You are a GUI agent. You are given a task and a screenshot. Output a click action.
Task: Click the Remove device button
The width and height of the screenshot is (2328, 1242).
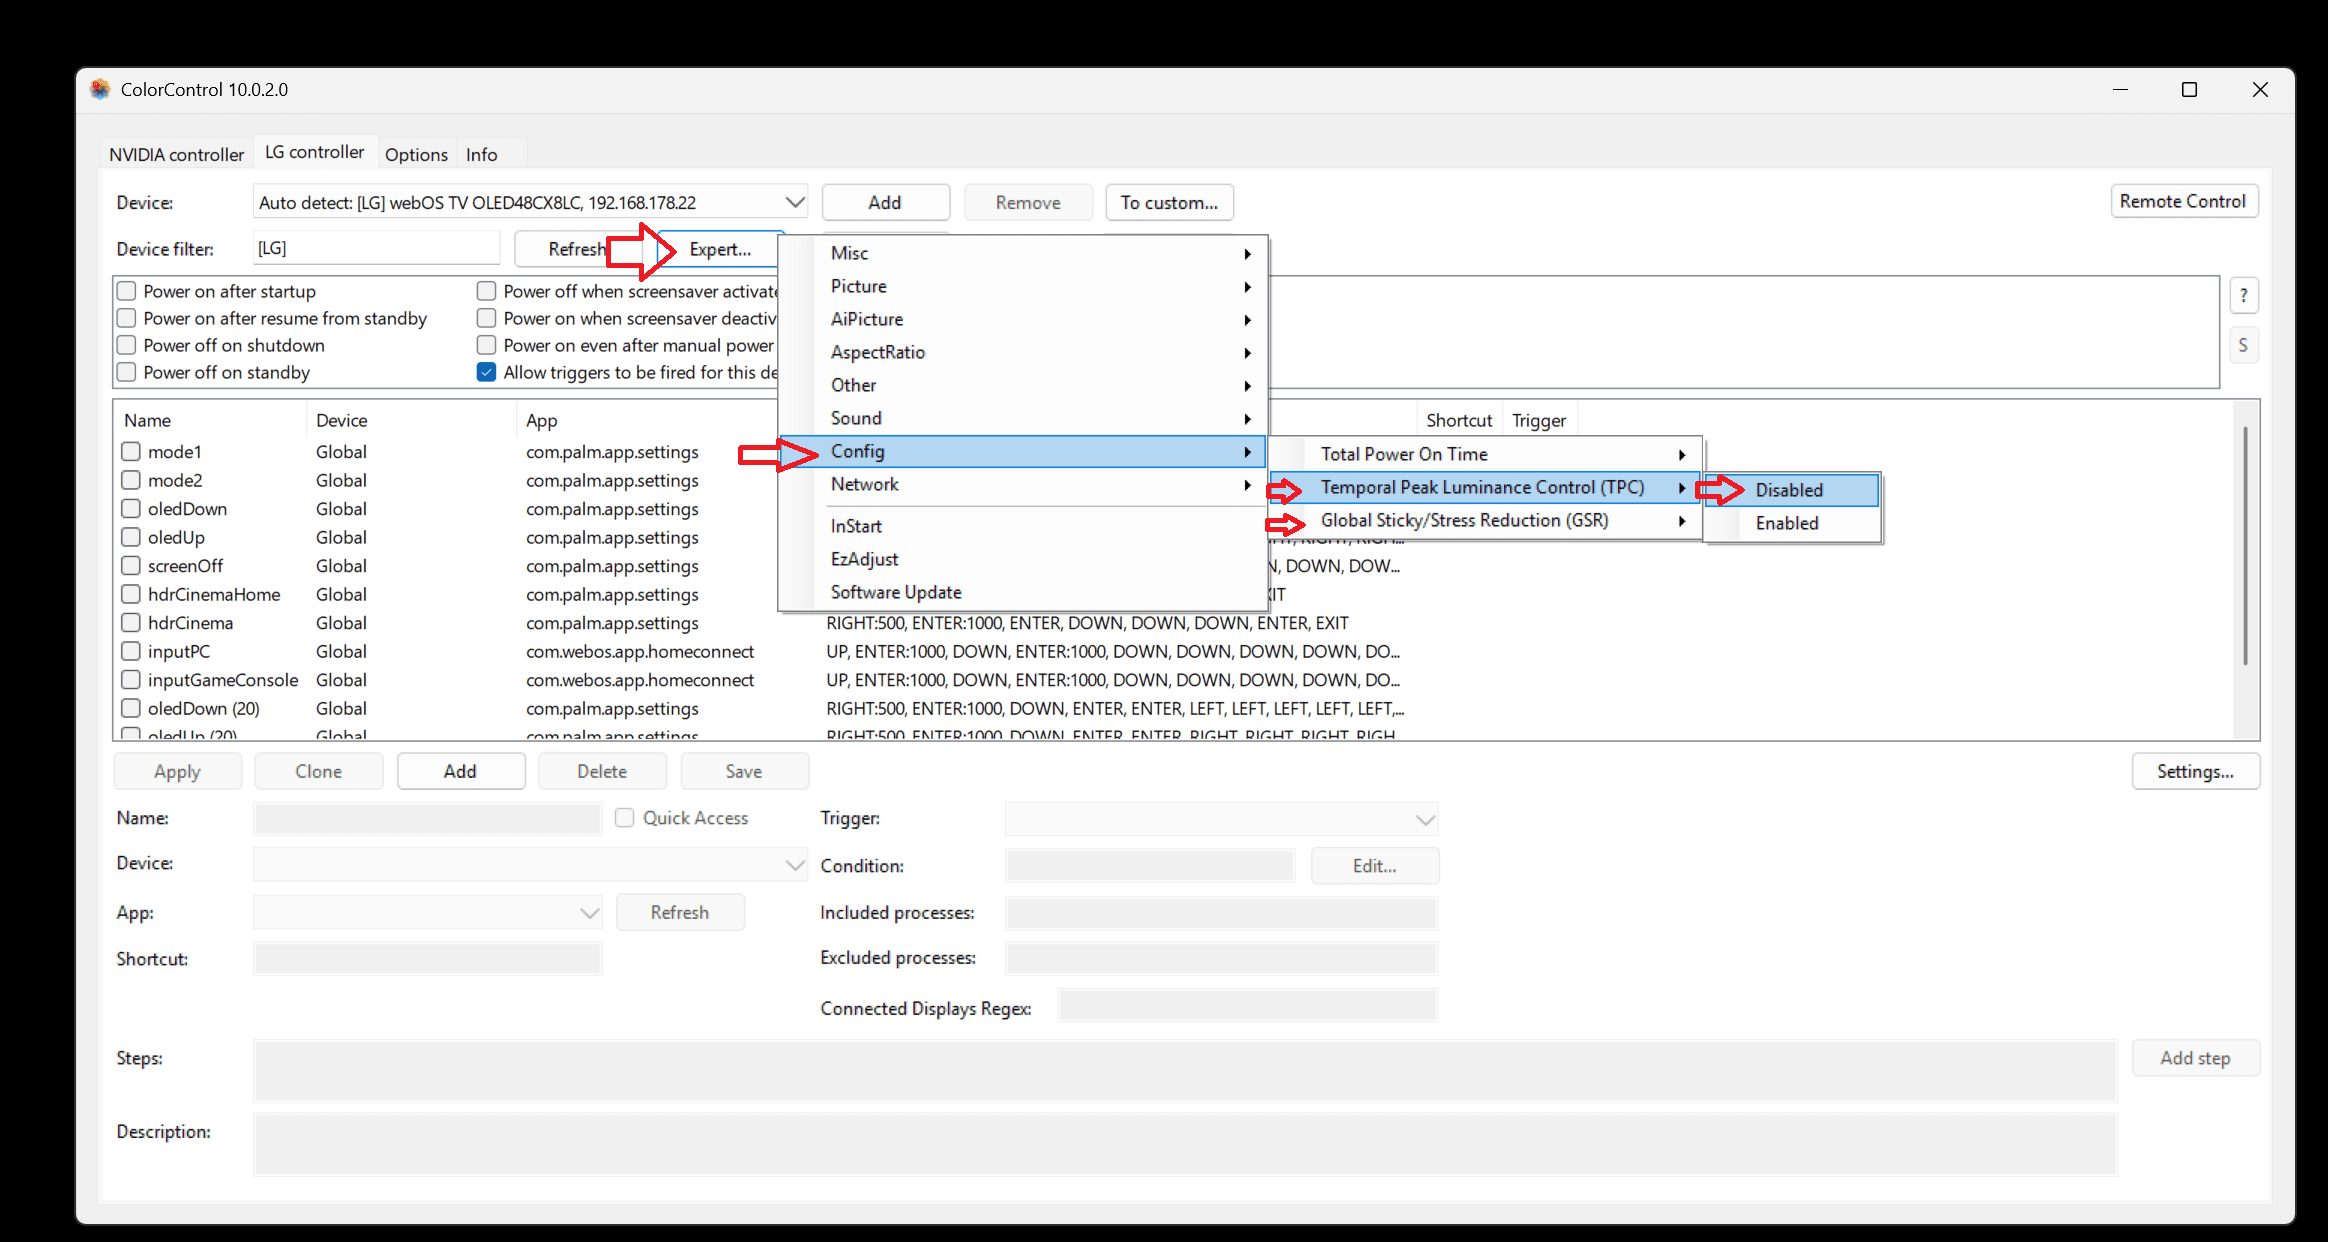1028,202
